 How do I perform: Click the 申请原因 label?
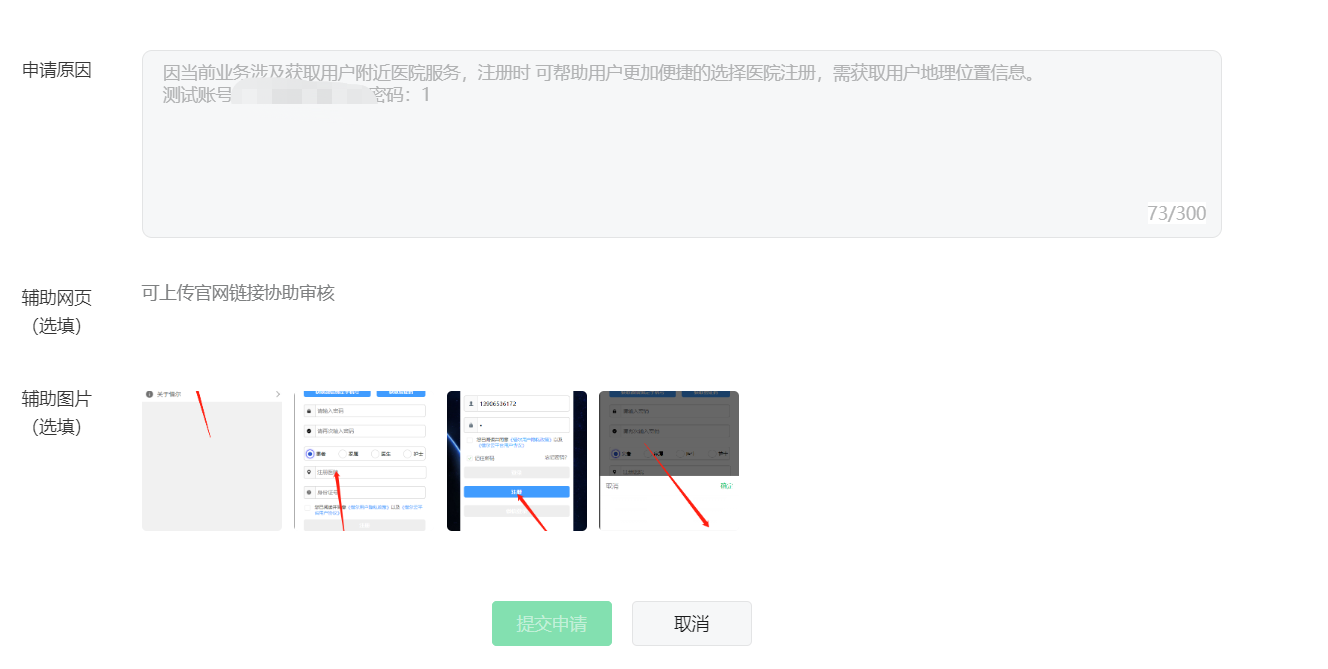click(57, 70)
